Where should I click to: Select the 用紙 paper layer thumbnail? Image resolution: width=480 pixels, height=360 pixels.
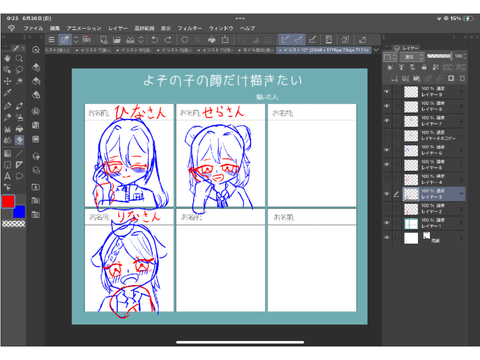tap(411, 238)
